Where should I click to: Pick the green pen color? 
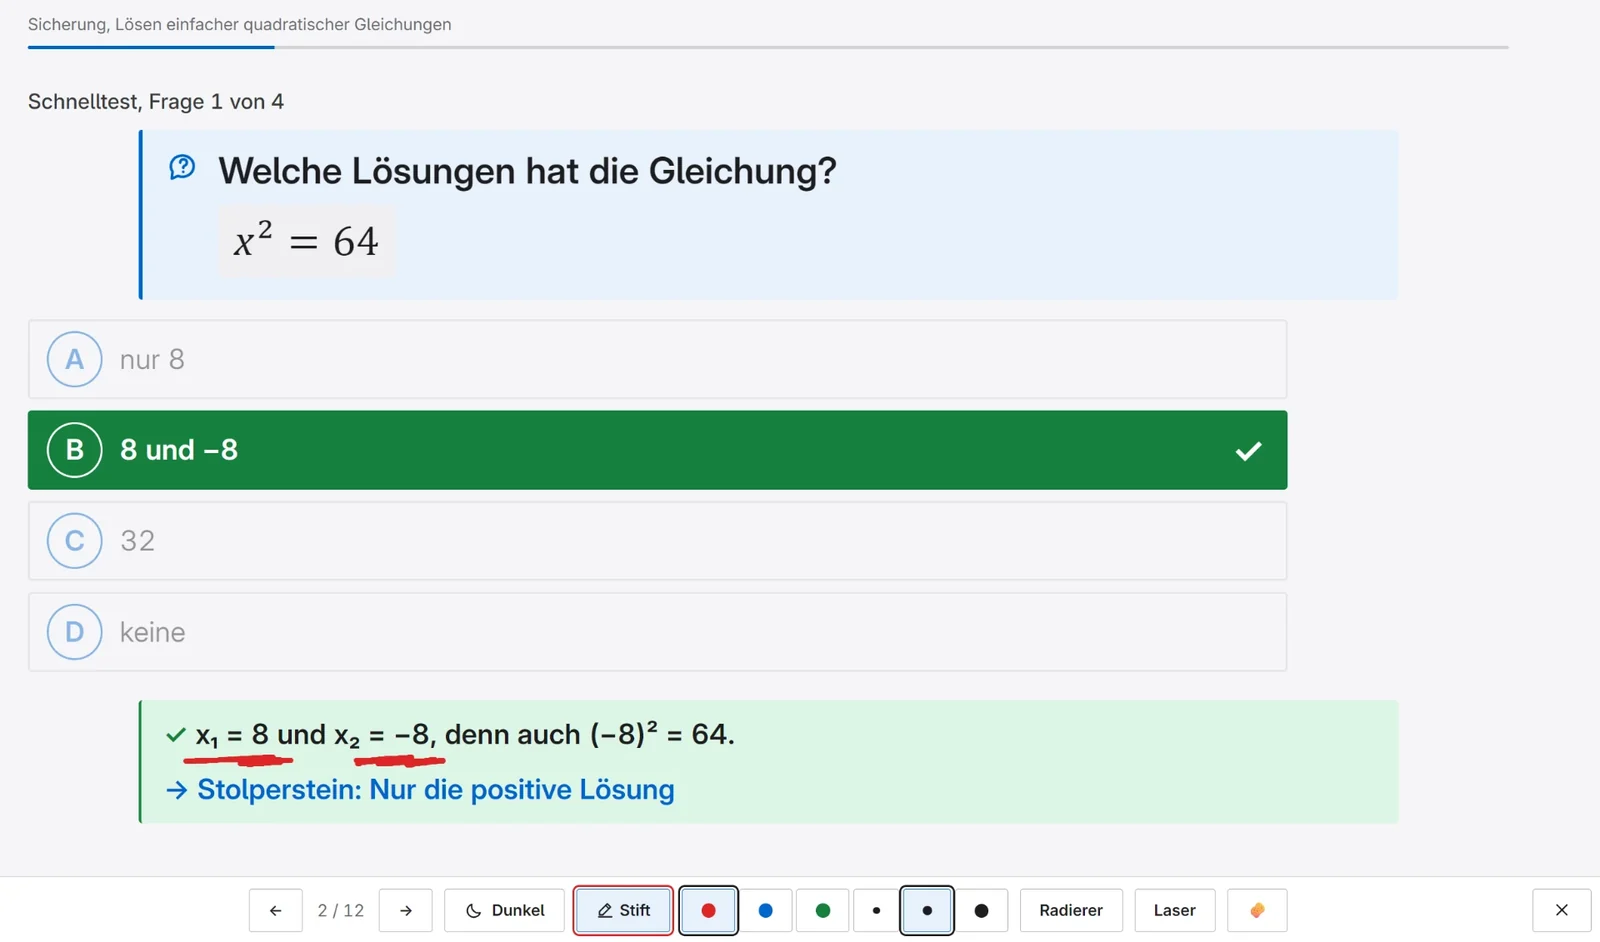tap(823, 910)
